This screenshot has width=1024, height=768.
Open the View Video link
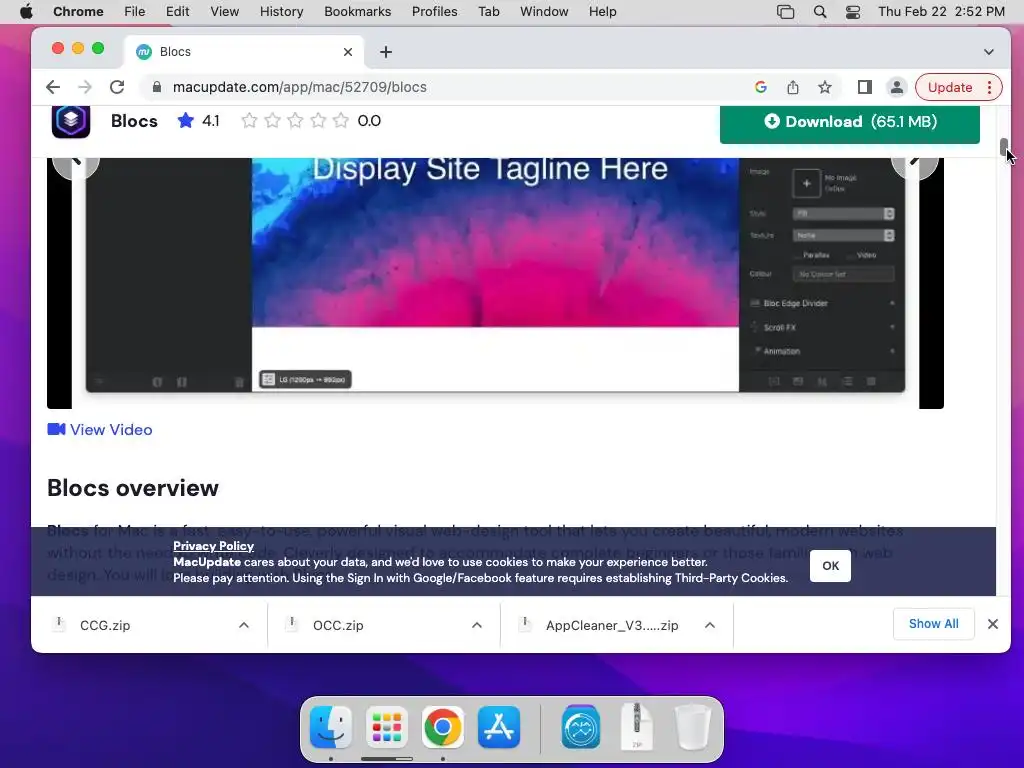pos(100,430)
